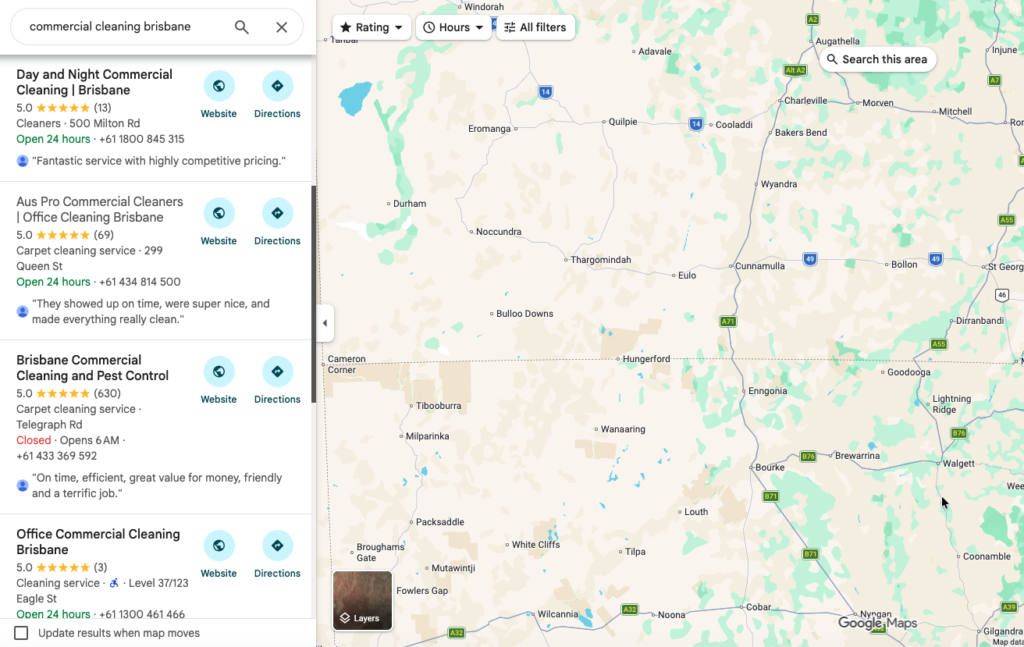Collapse the side panel with arrow
The width and height of the screenshot is (1024, 647).
tap(325, 323)
